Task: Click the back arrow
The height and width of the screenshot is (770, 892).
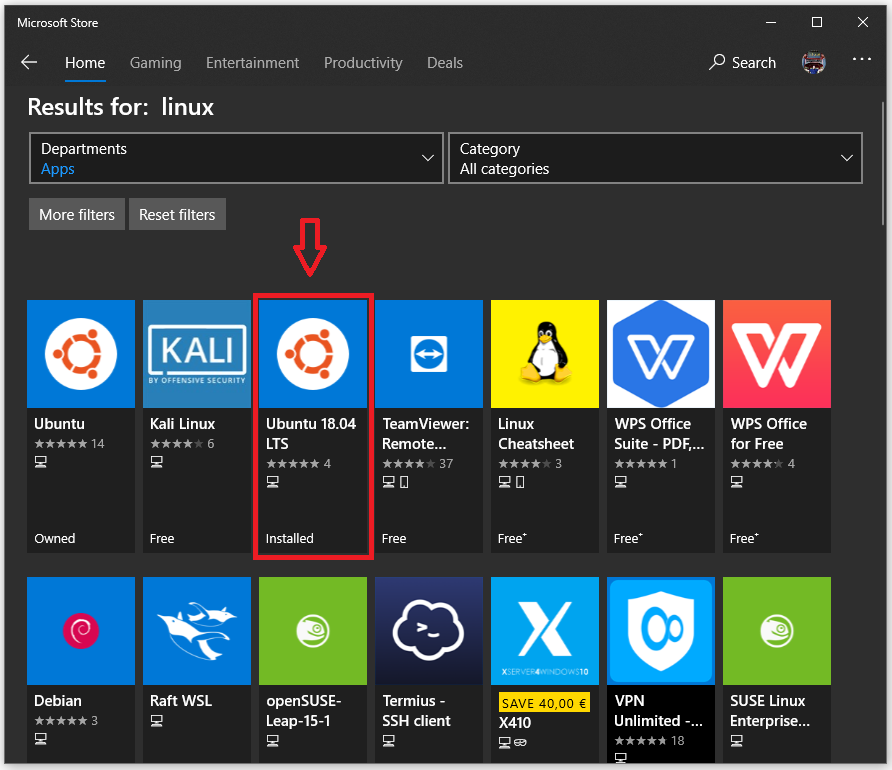Action: click(x=29, y=63)
